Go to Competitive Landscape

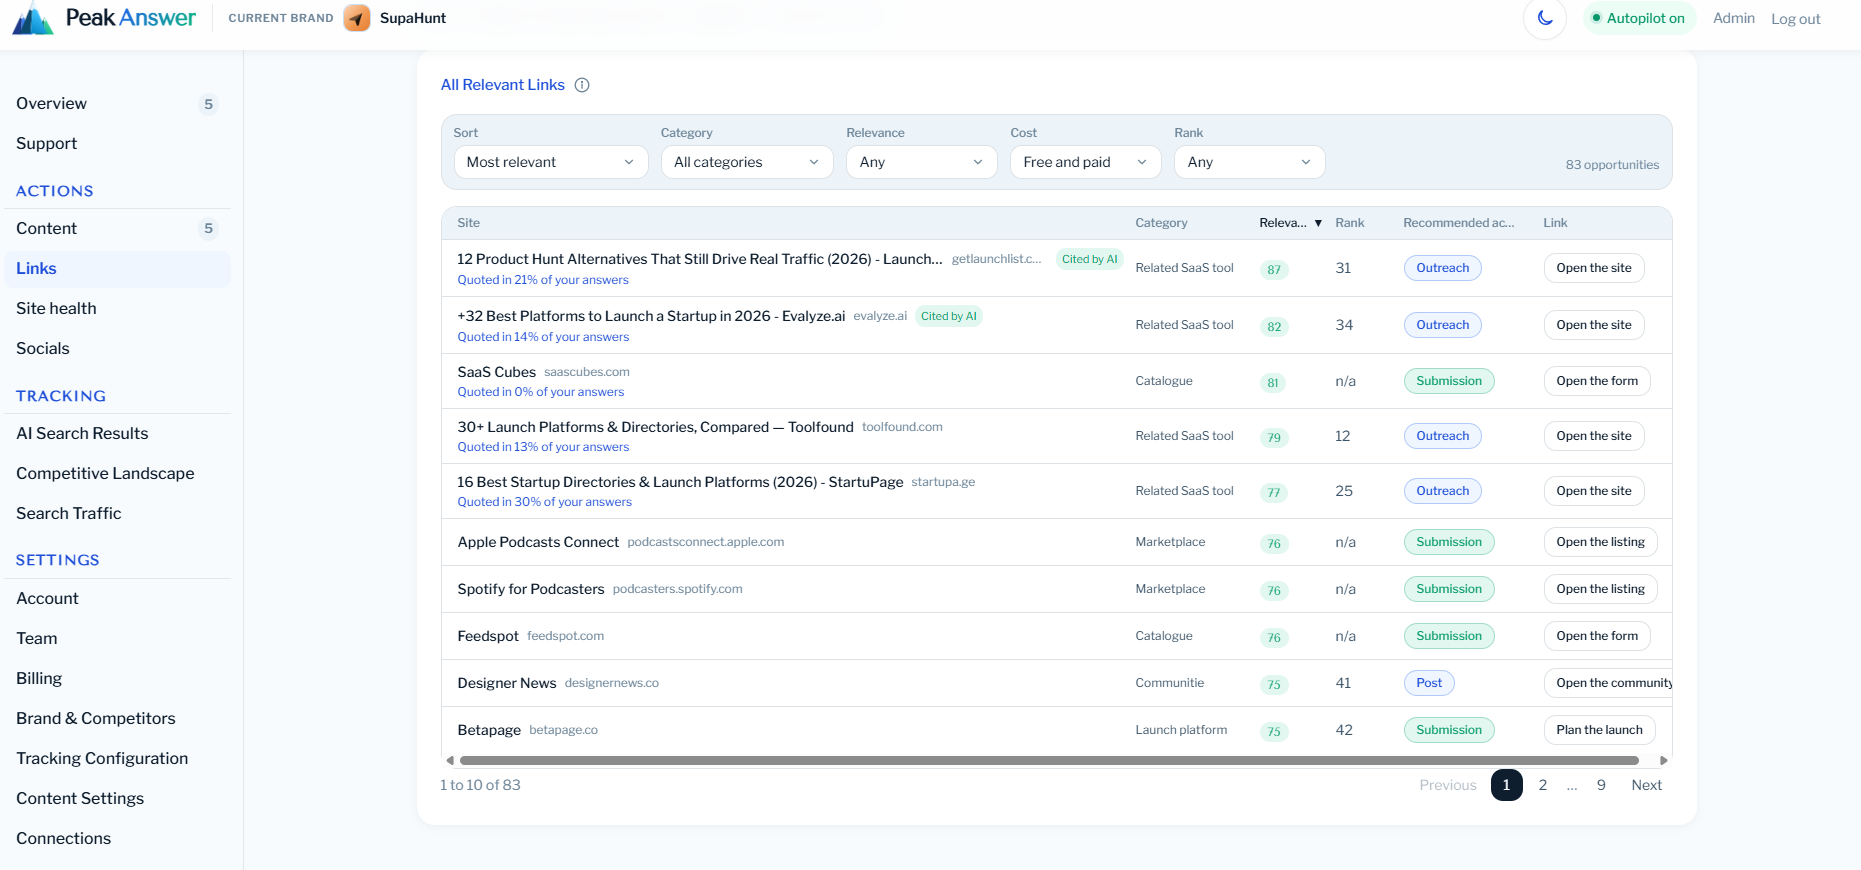pyautogui.click(x=118, y=474)
